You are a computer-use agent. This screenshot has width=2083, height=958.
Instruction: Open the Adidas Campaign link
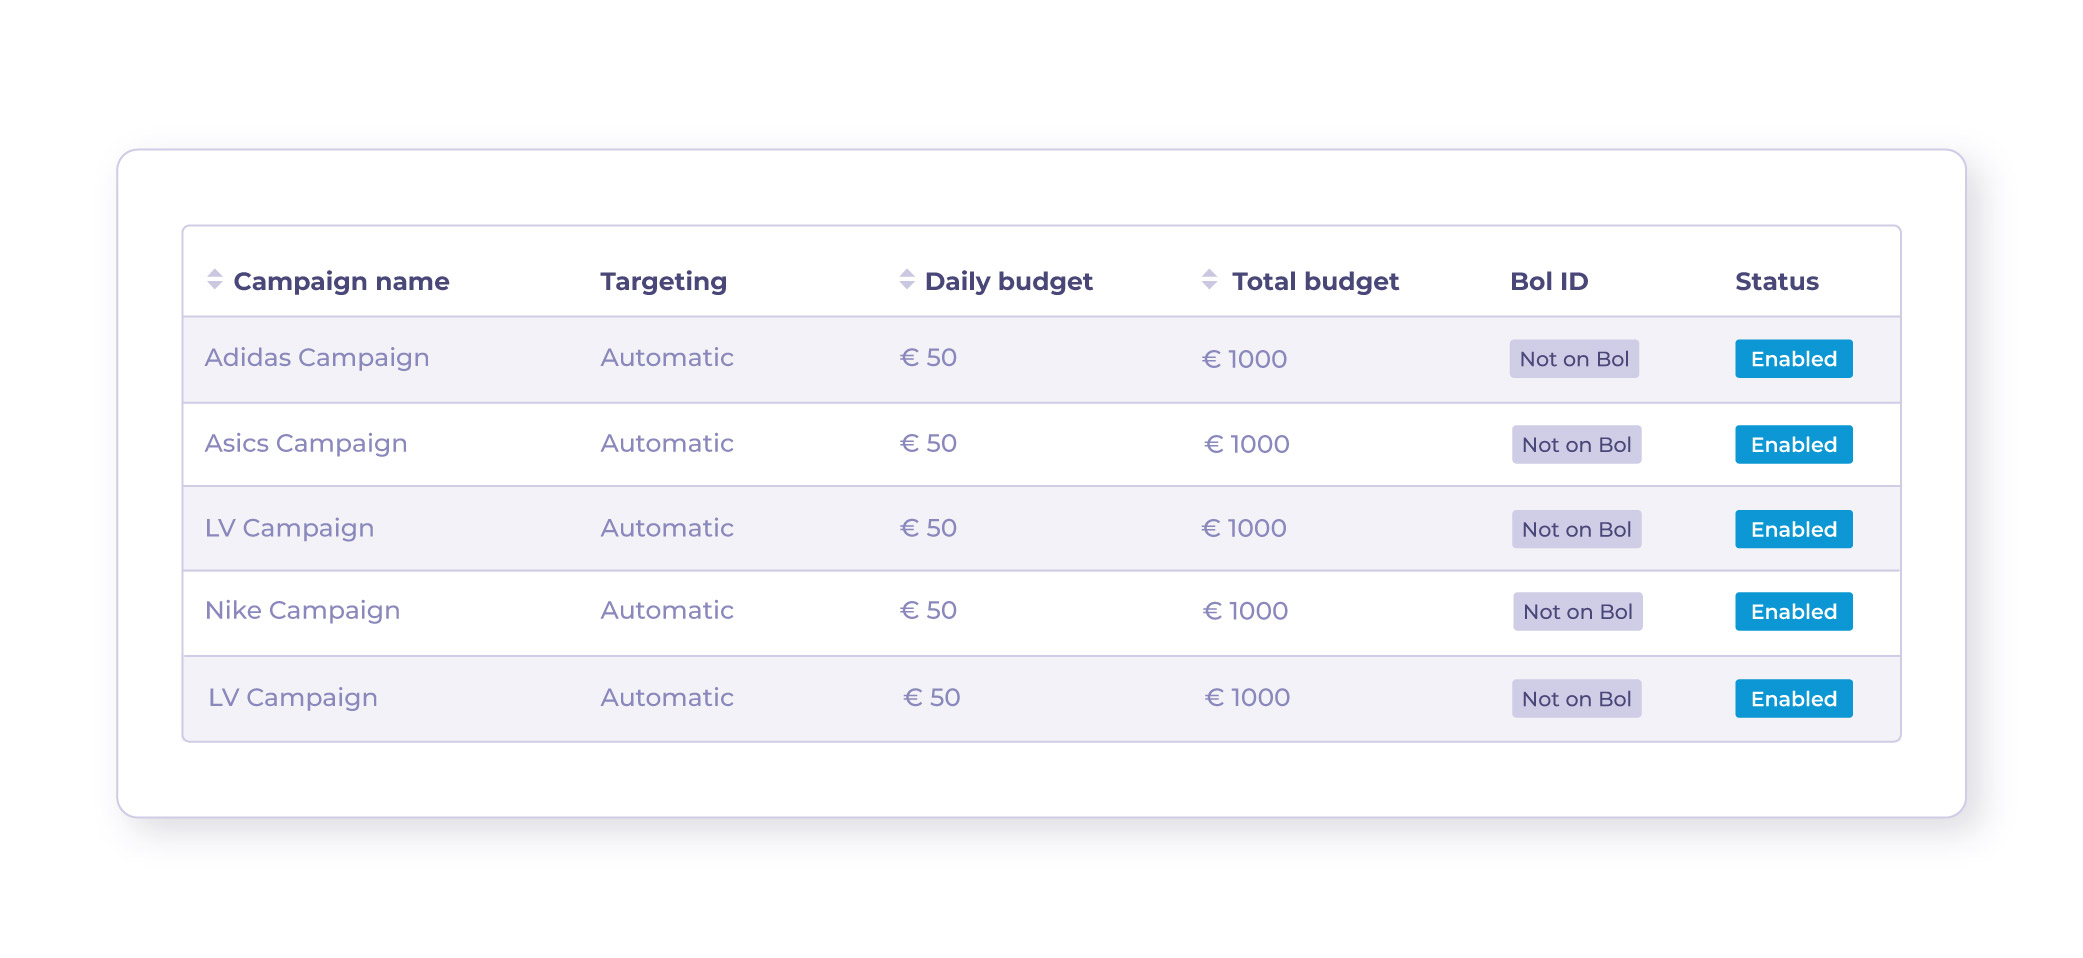click(x=316, y=358)
